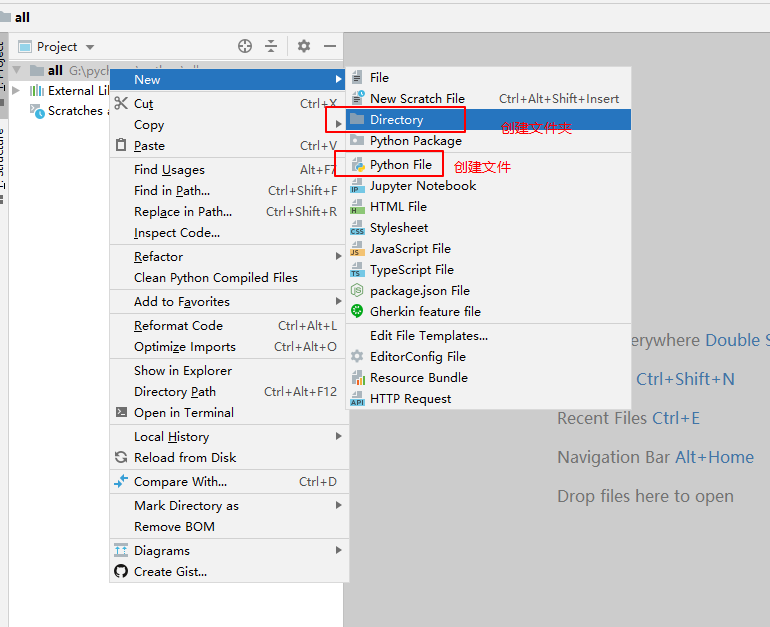The image size is (770, 627).
Task: Click the Stylesheet CSS icon
Action: (358, 228)
